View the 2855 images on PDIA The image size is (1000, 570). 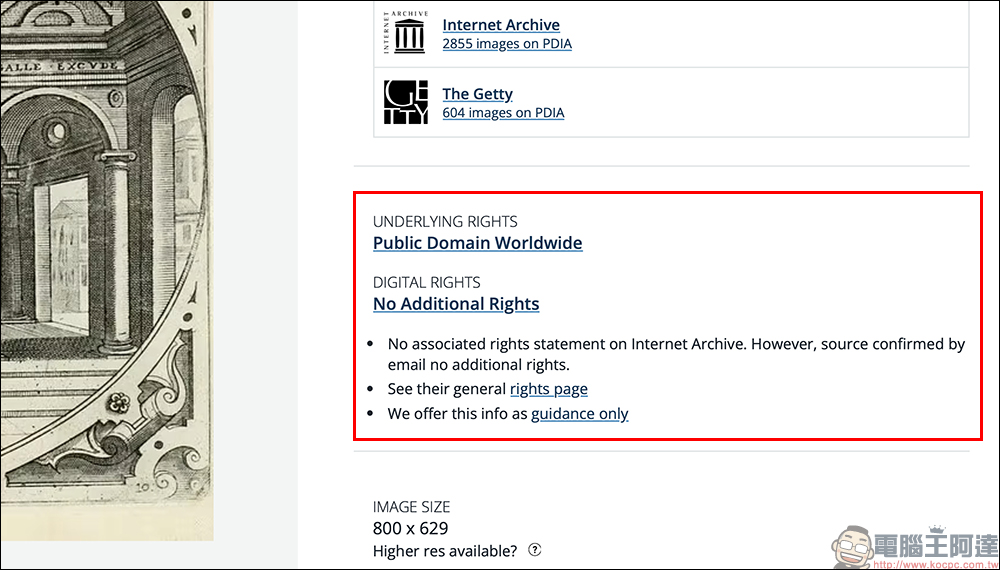pos(507,44)
